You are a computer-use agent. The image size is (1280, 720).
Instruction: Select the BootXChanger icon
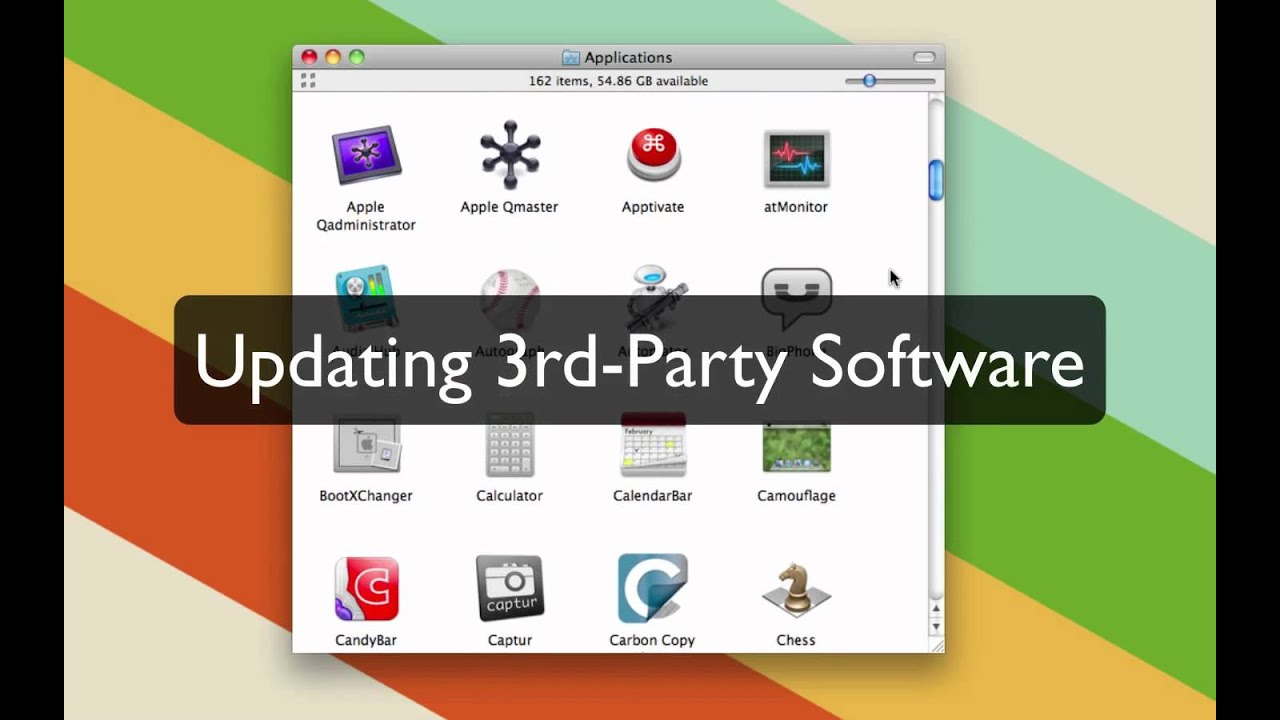click(366, 444)
